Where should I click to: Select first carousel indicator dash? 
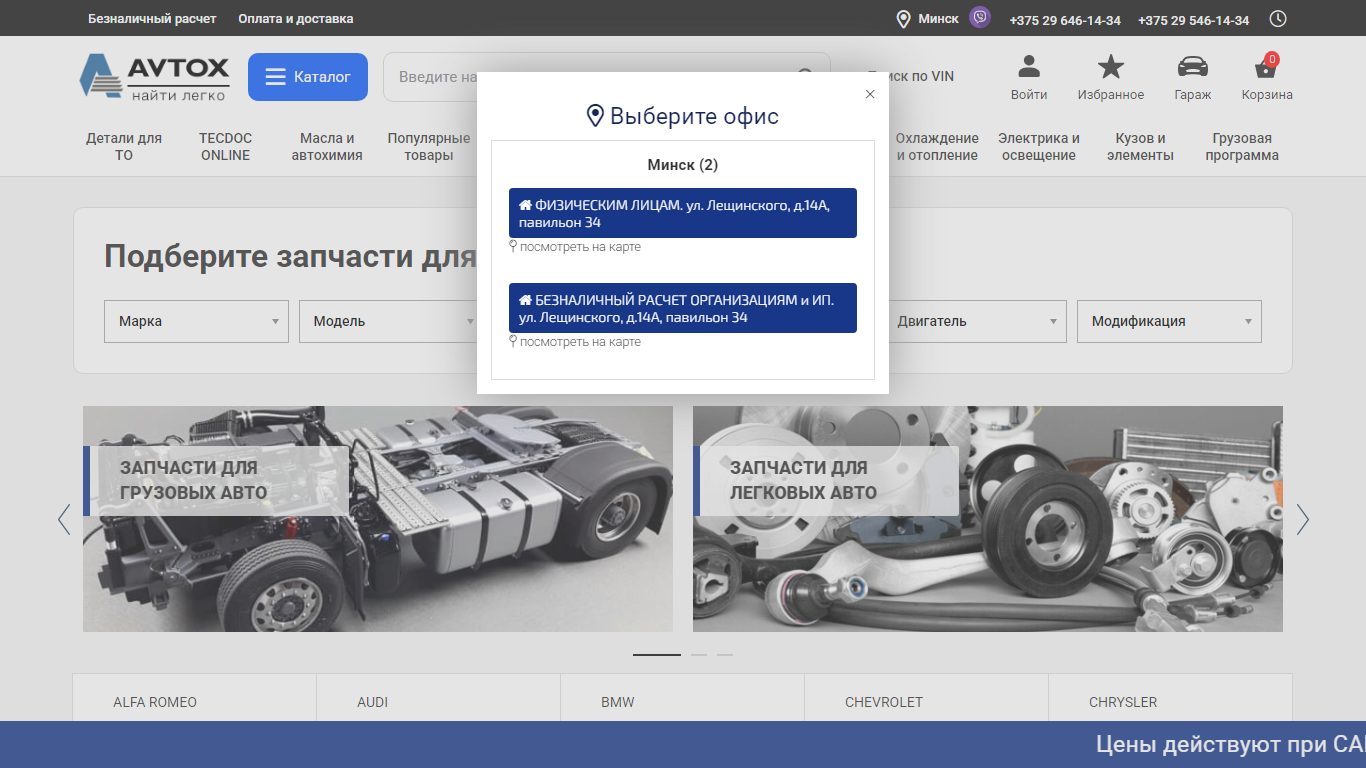(x=657, y=655)
